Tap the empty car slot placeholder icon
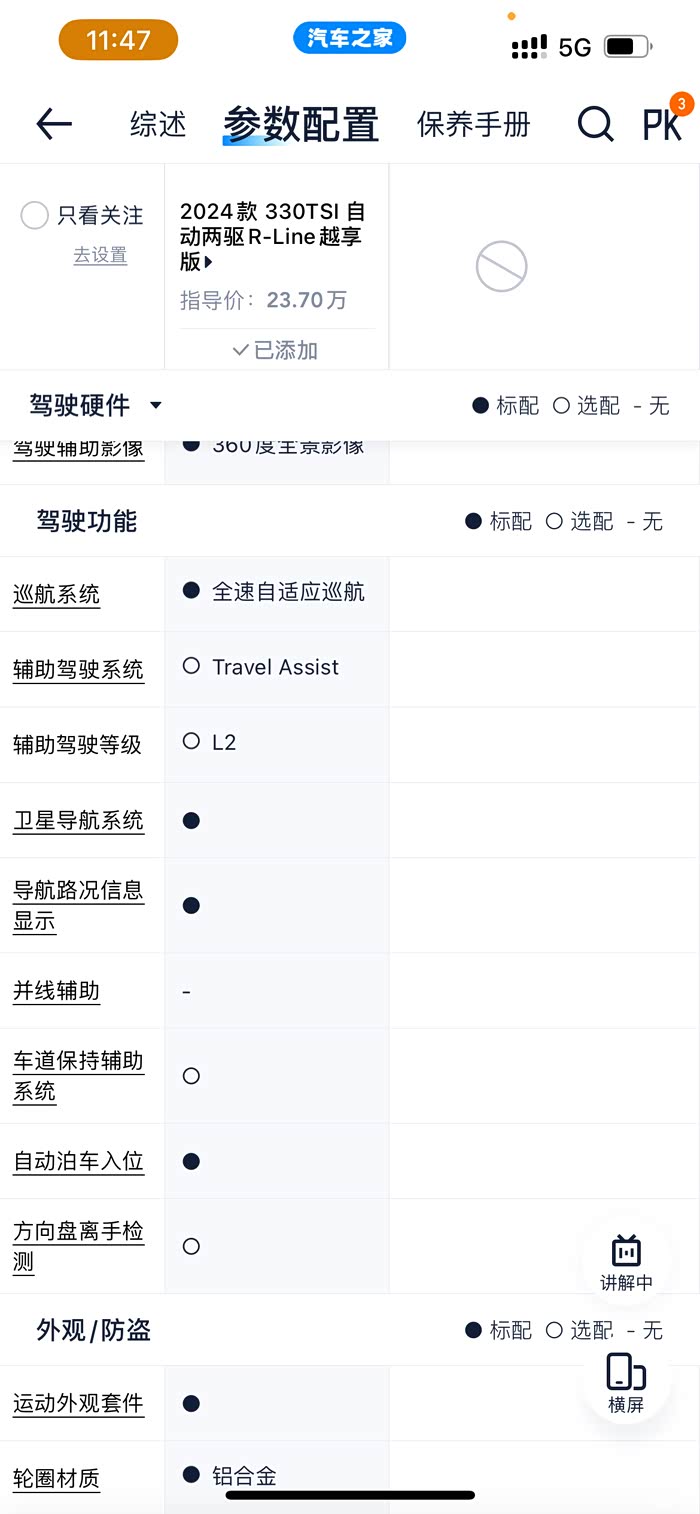Screen dimensions: 700x1514 501,266
